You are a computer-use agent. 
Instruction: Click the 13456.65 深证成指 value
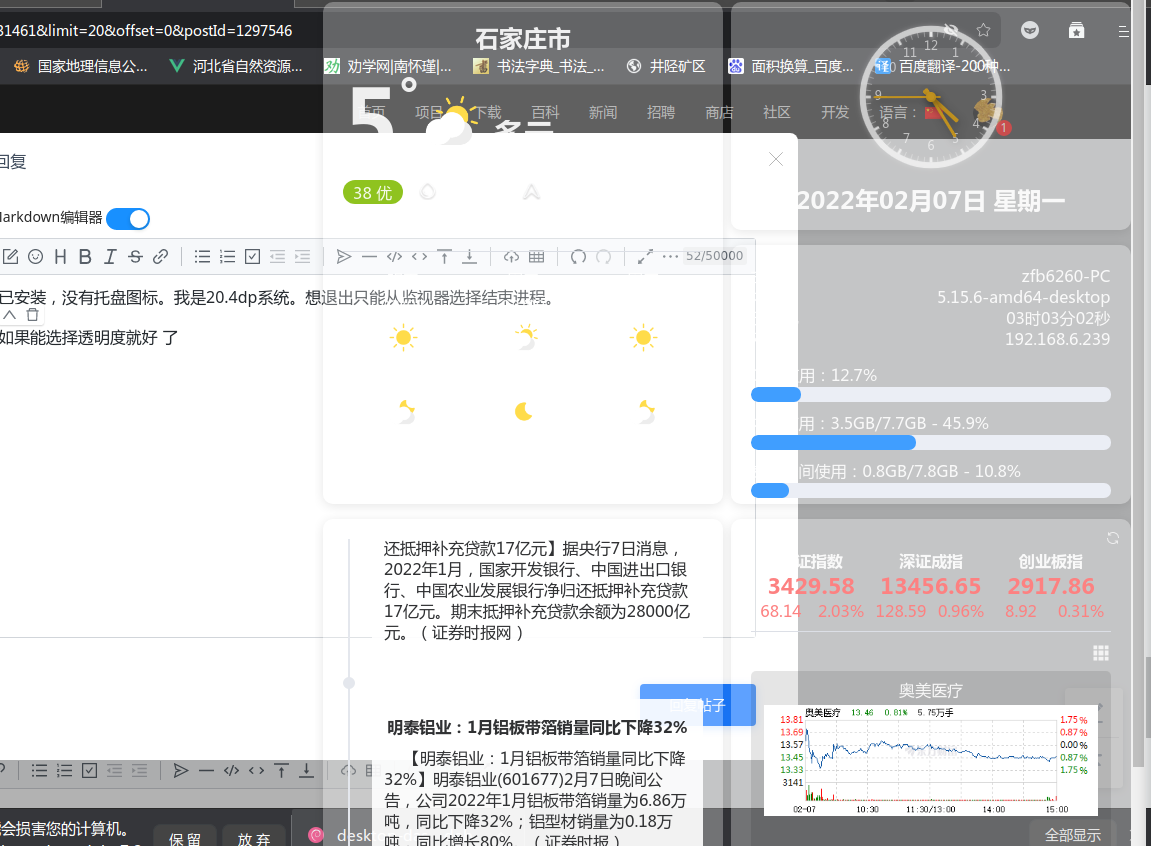tap(931, 586)
